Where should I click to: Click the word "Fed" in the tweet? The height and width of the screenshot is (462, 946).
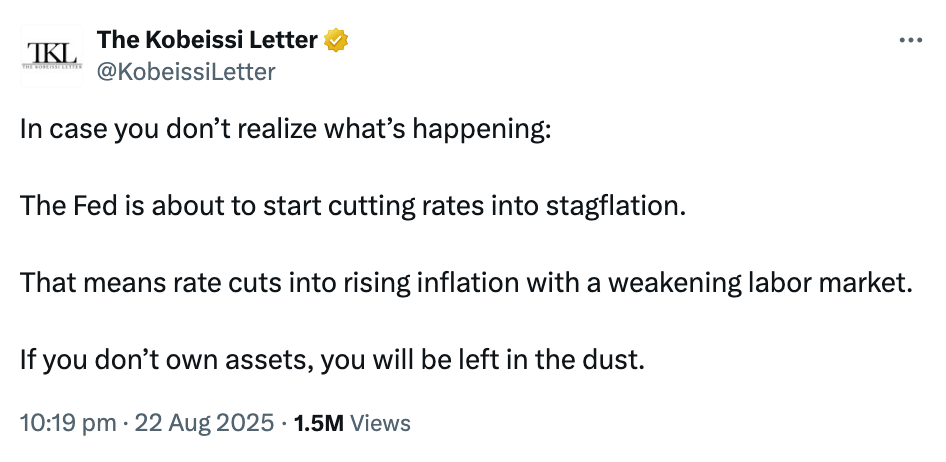coord(84,207)
